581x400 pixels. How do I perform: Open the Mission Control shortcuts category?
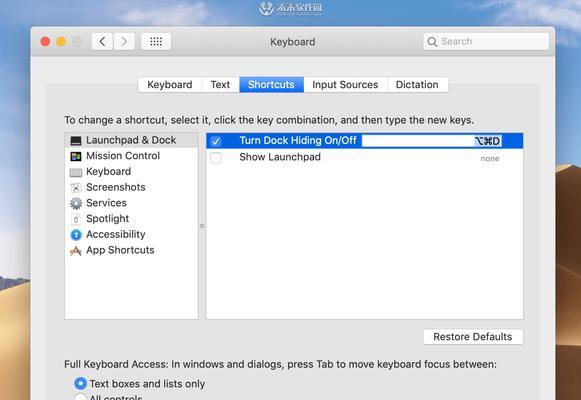pyautogui.click(x=123, y=156)
